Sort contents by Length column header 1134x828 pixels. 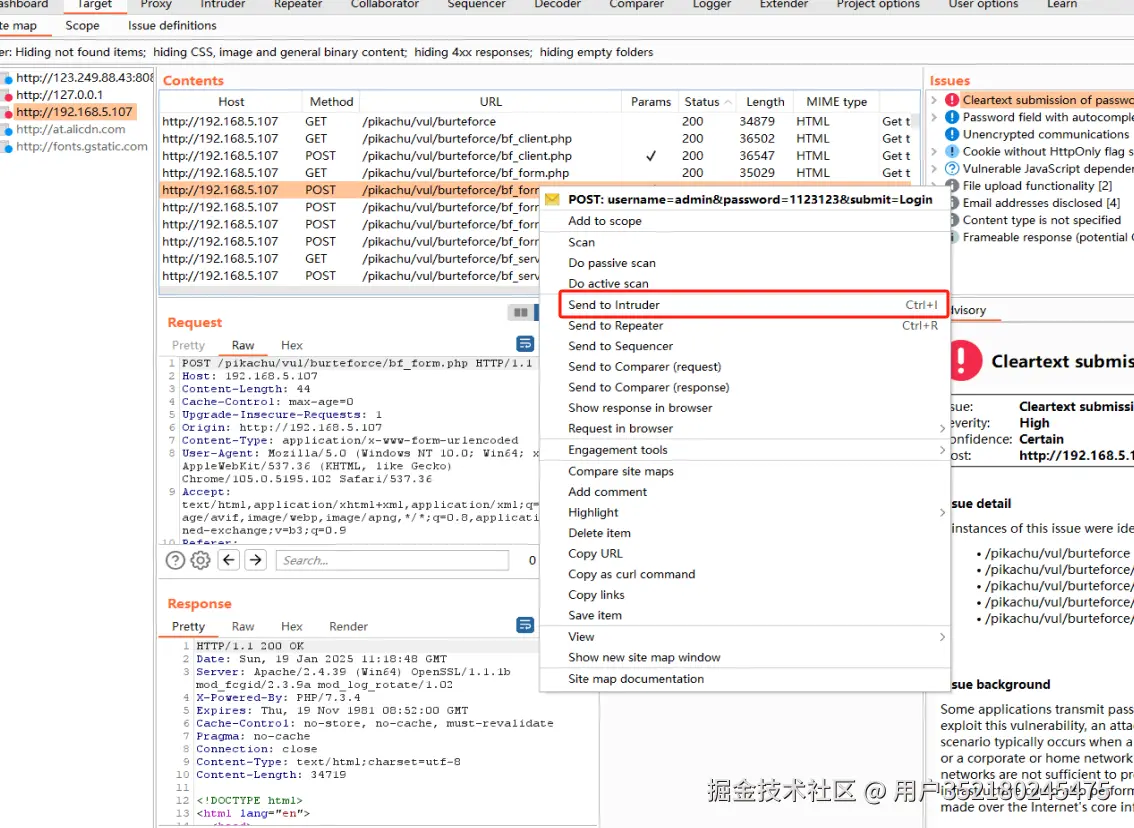(x=765, y=102)
